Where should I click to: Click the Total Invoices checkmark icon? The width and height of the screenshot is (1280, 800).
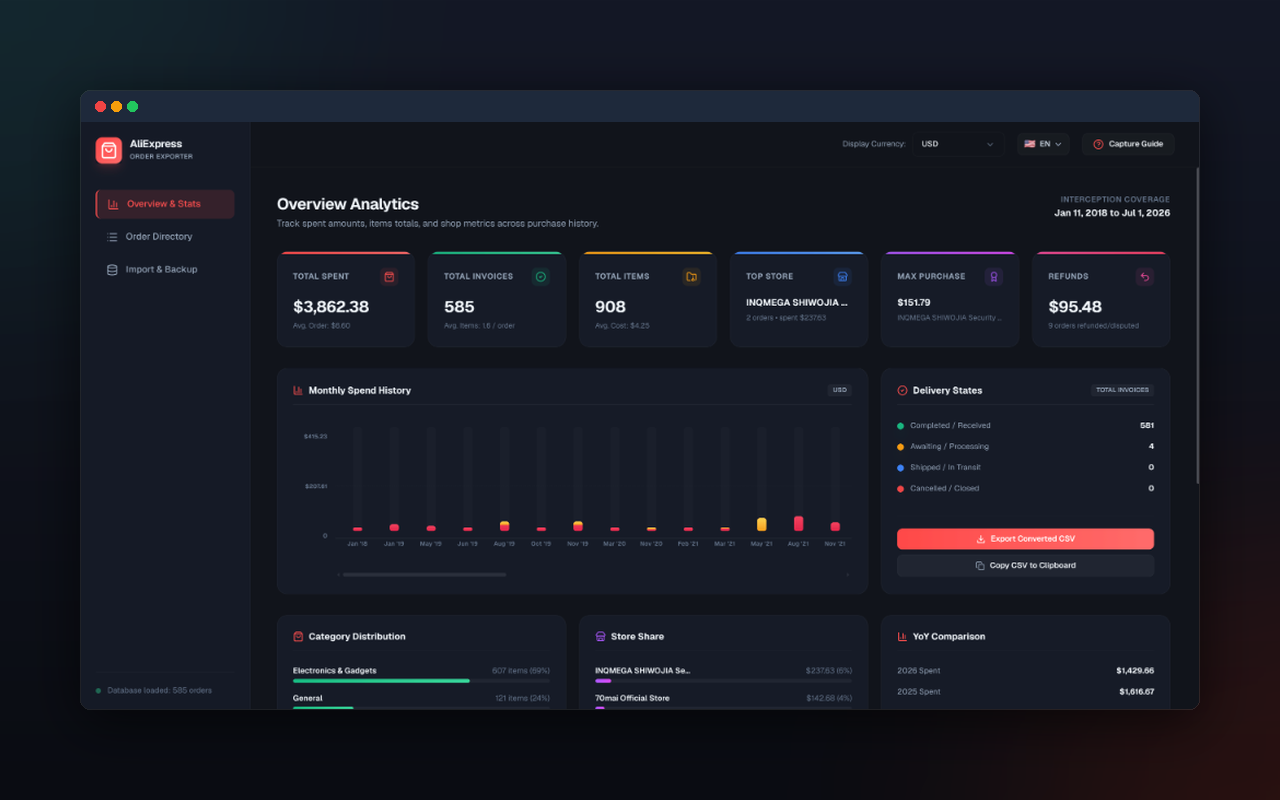(541, 276)
